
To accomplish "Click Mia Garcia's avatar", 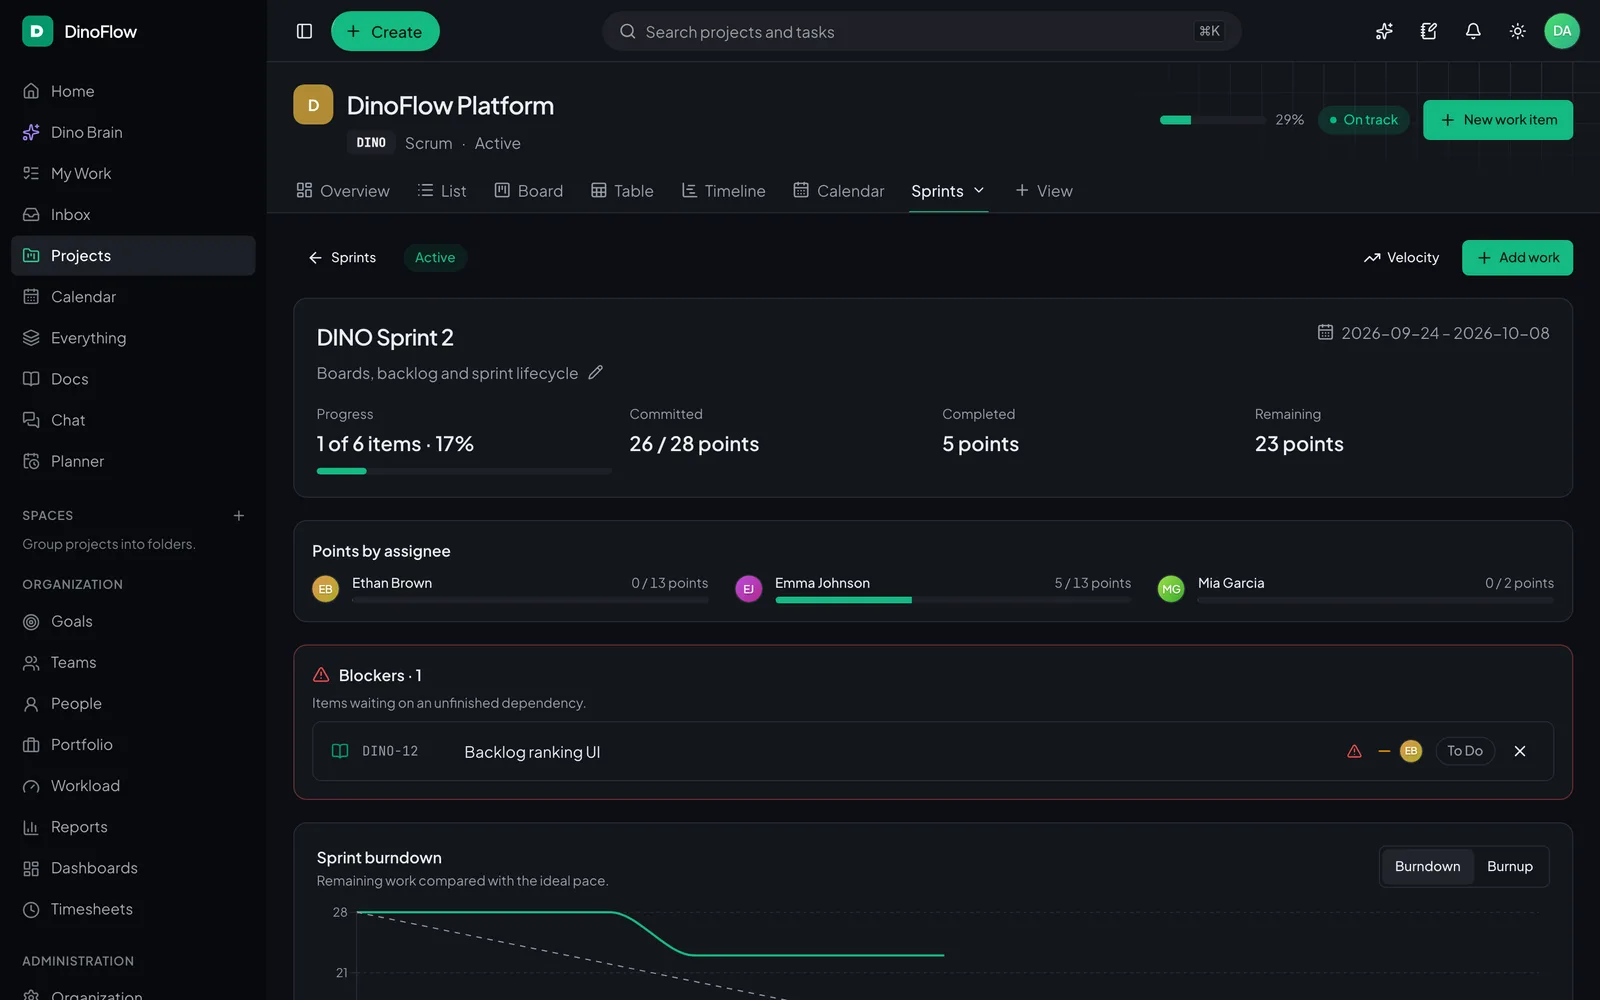I will 1171,589.
